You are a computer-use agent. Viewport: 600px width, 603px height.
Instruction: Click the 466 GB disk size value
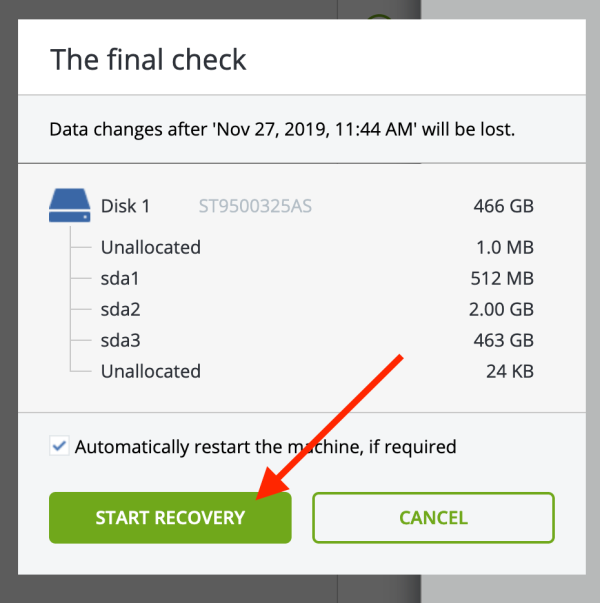(503, 206)
